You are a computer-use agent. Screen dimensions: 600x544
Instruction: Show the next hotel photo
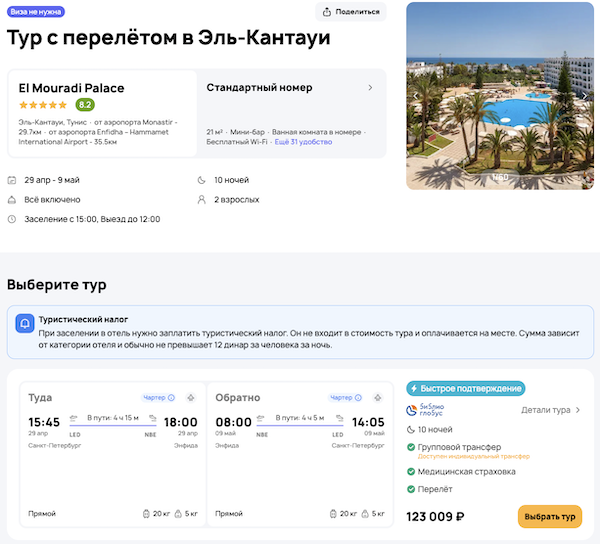(x=585, y=96)
